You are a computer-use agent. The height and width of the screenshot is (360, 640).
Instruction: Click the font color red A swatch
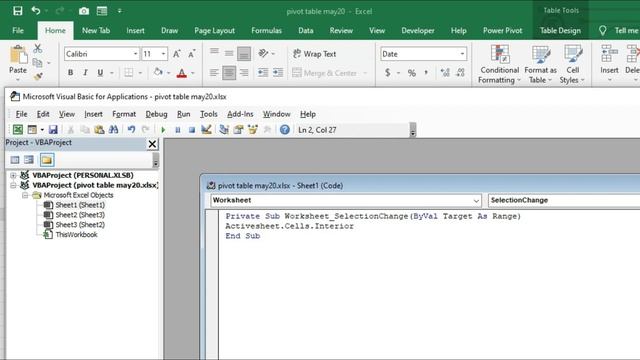[182, 73]
